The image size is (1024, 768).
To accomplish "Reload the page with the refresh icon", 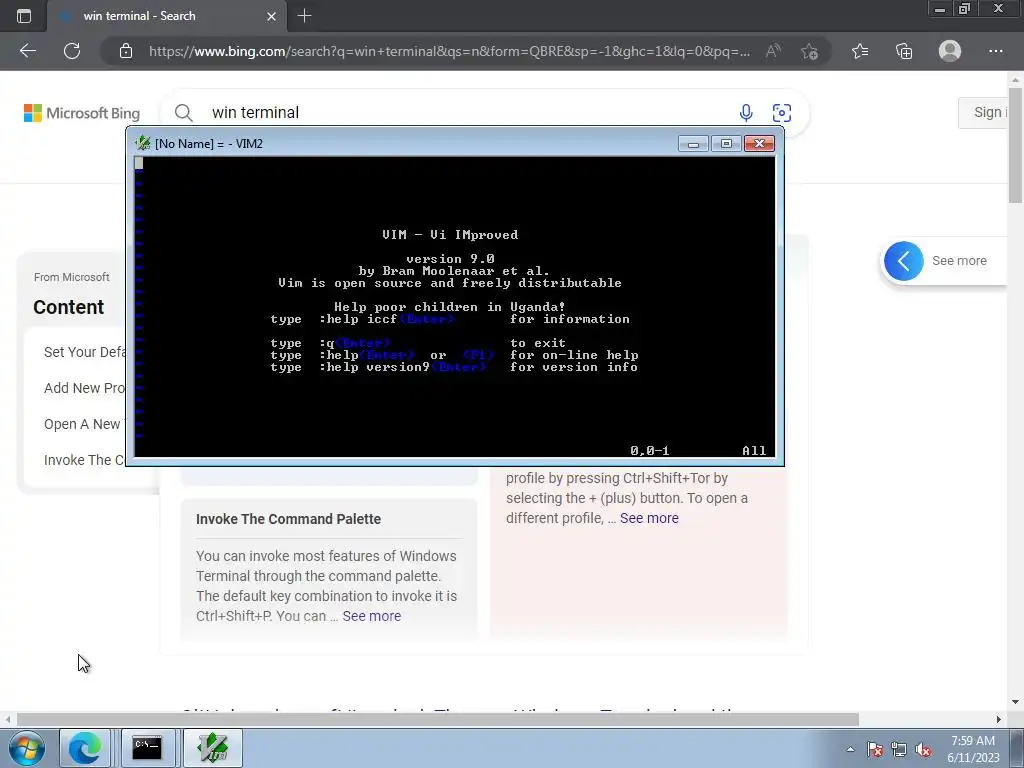I will pyautogui.click(x=72, y=51).
